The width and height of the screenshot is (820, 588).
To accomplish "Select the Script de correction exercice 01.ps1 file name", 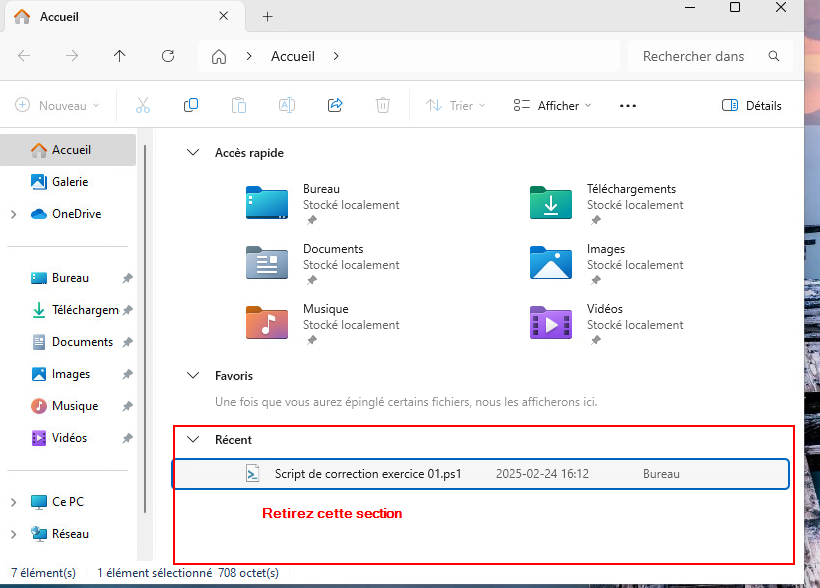I will [x=368, y=473].
